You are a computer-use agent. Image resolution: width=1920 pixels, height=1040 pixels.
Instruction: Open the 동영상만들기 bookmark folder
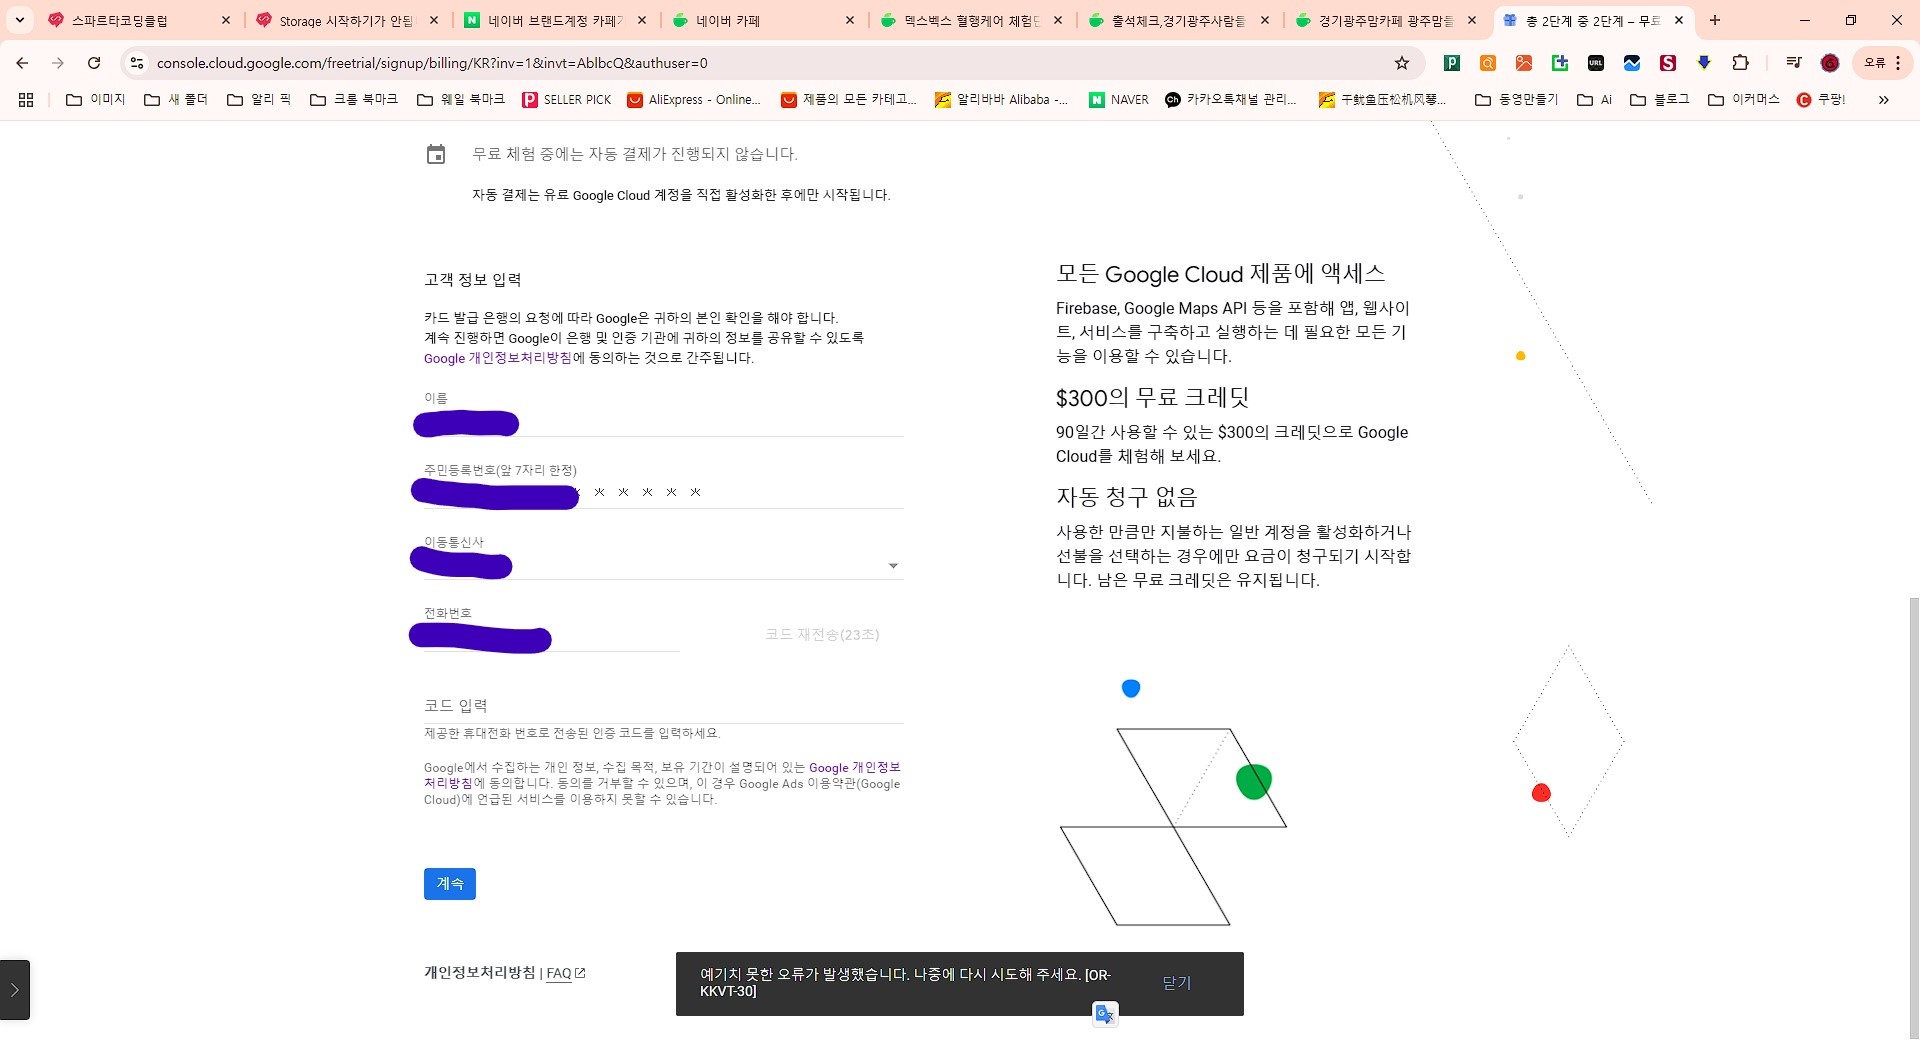(1517, 100)
